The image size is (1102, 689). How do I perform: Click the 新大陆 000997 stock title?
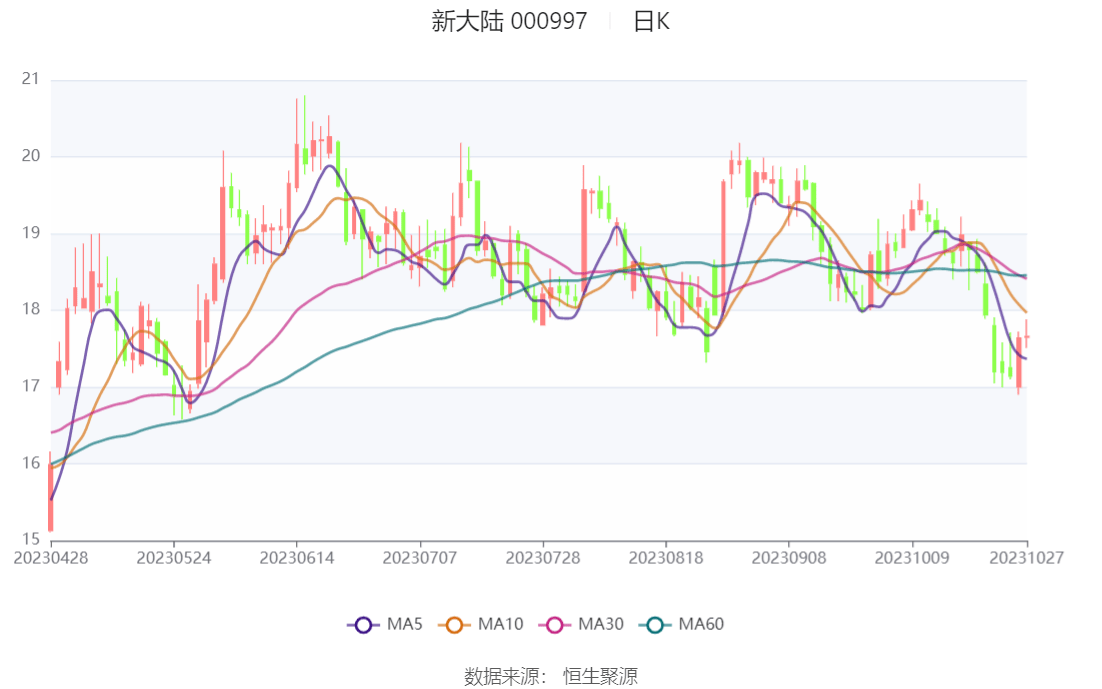(x=509, y=21)
